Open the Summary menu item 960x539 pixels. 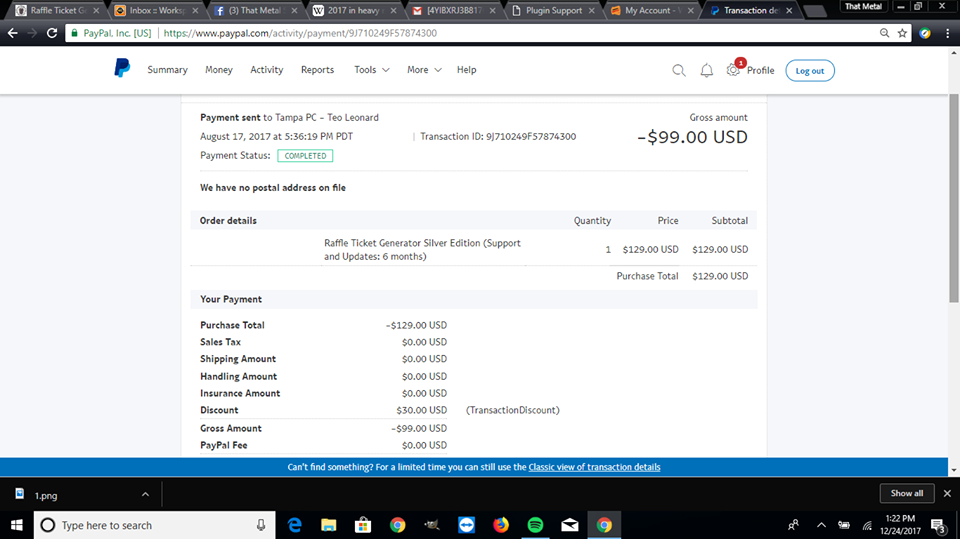(167, 70)
